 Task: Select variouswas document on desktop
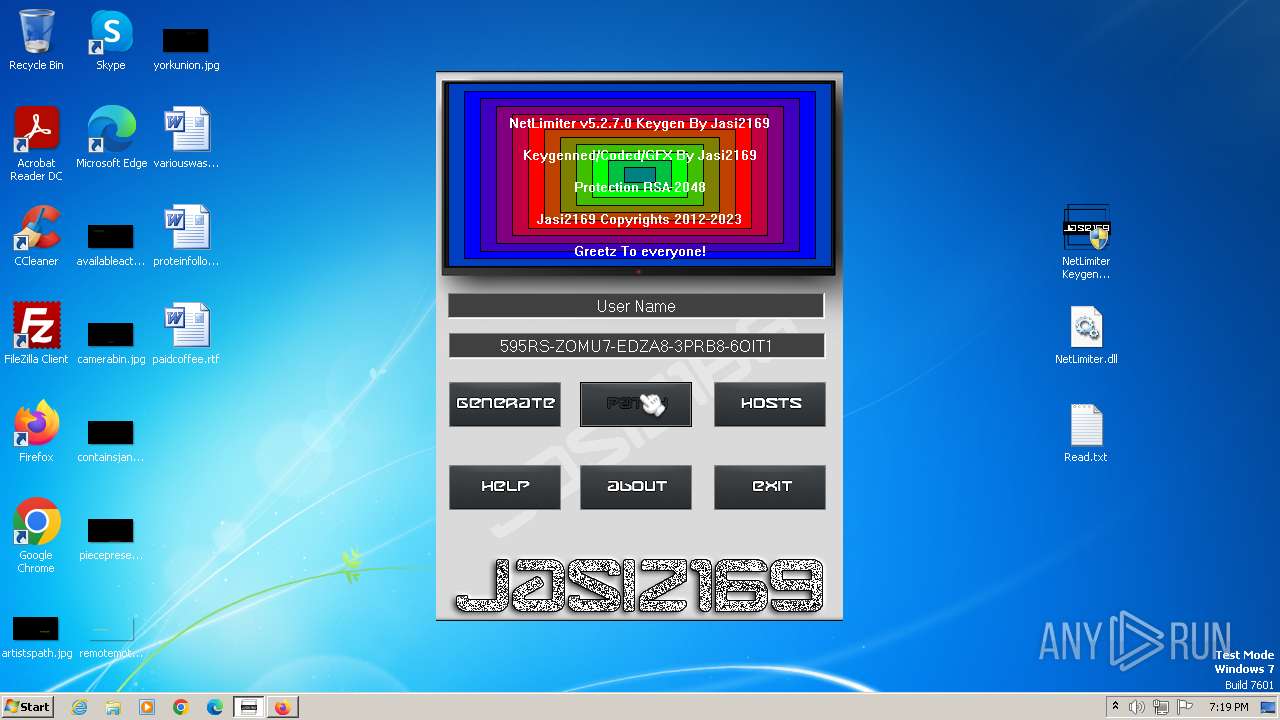[x=186, y=138]
